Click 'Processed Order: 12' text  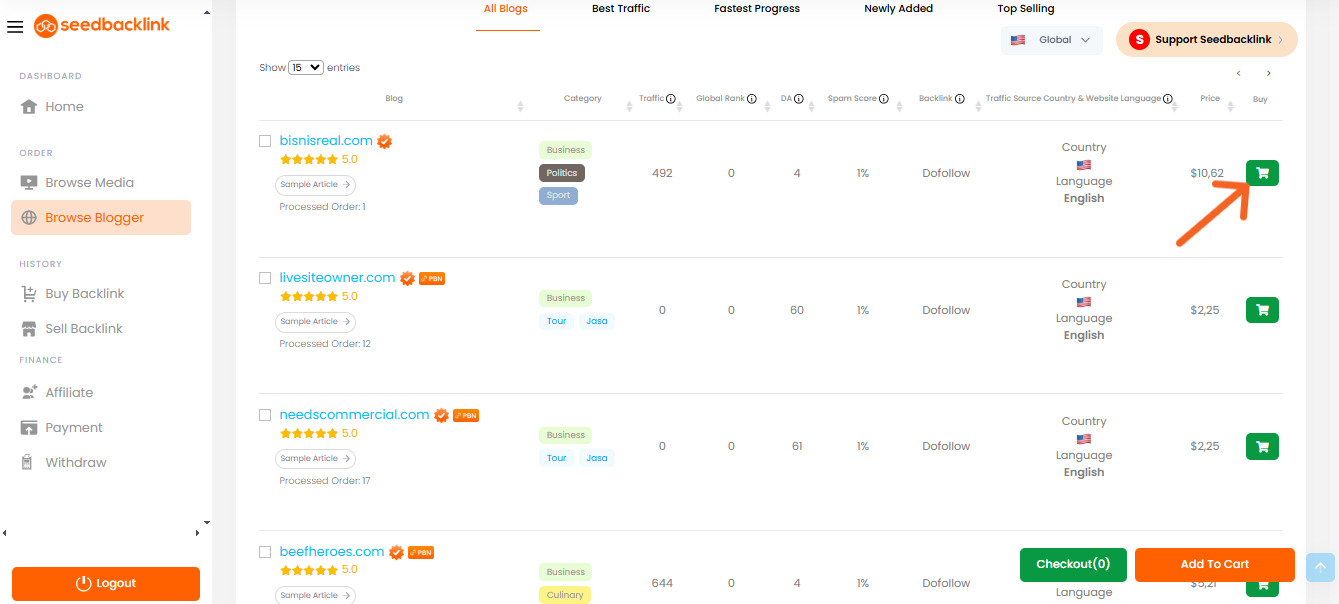pos(325,344)
